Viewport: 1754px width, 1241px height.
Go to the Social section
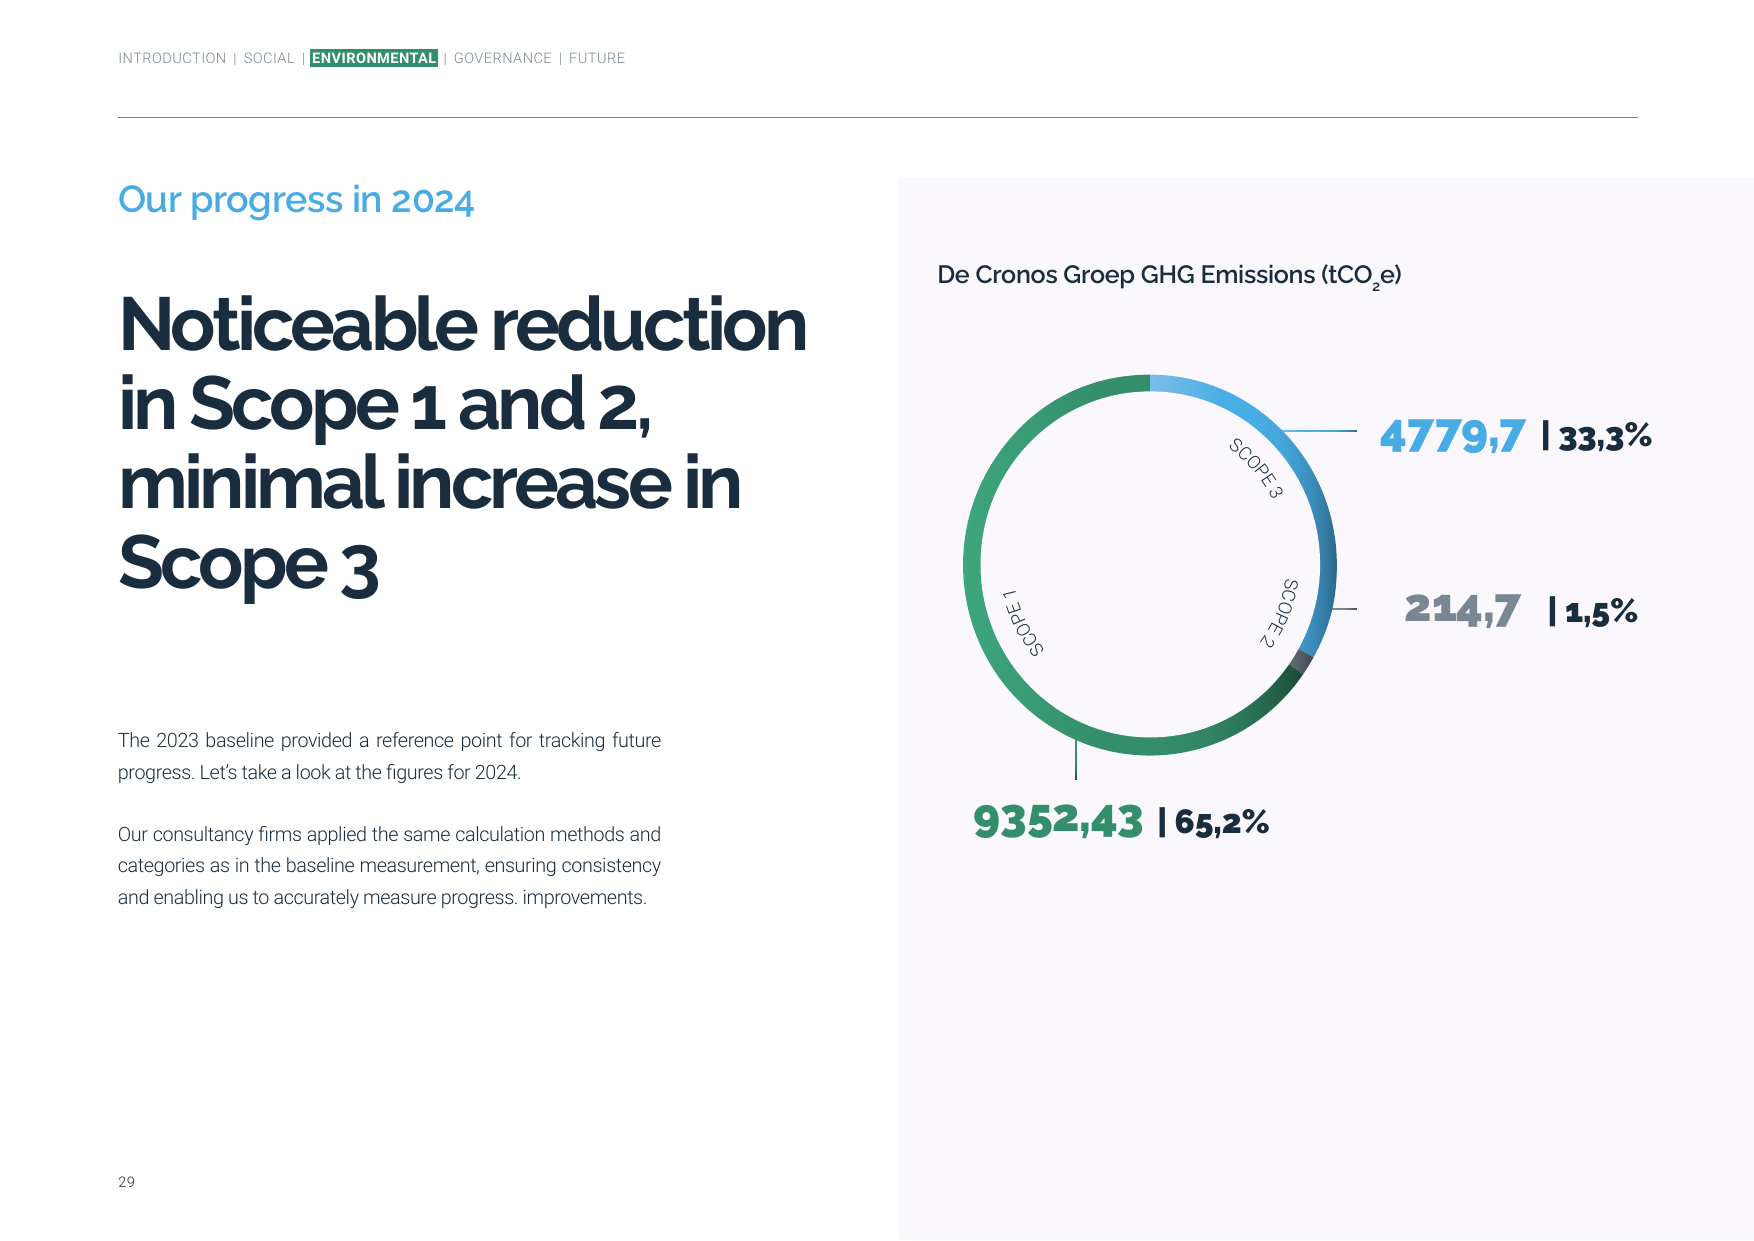point(269,58)
